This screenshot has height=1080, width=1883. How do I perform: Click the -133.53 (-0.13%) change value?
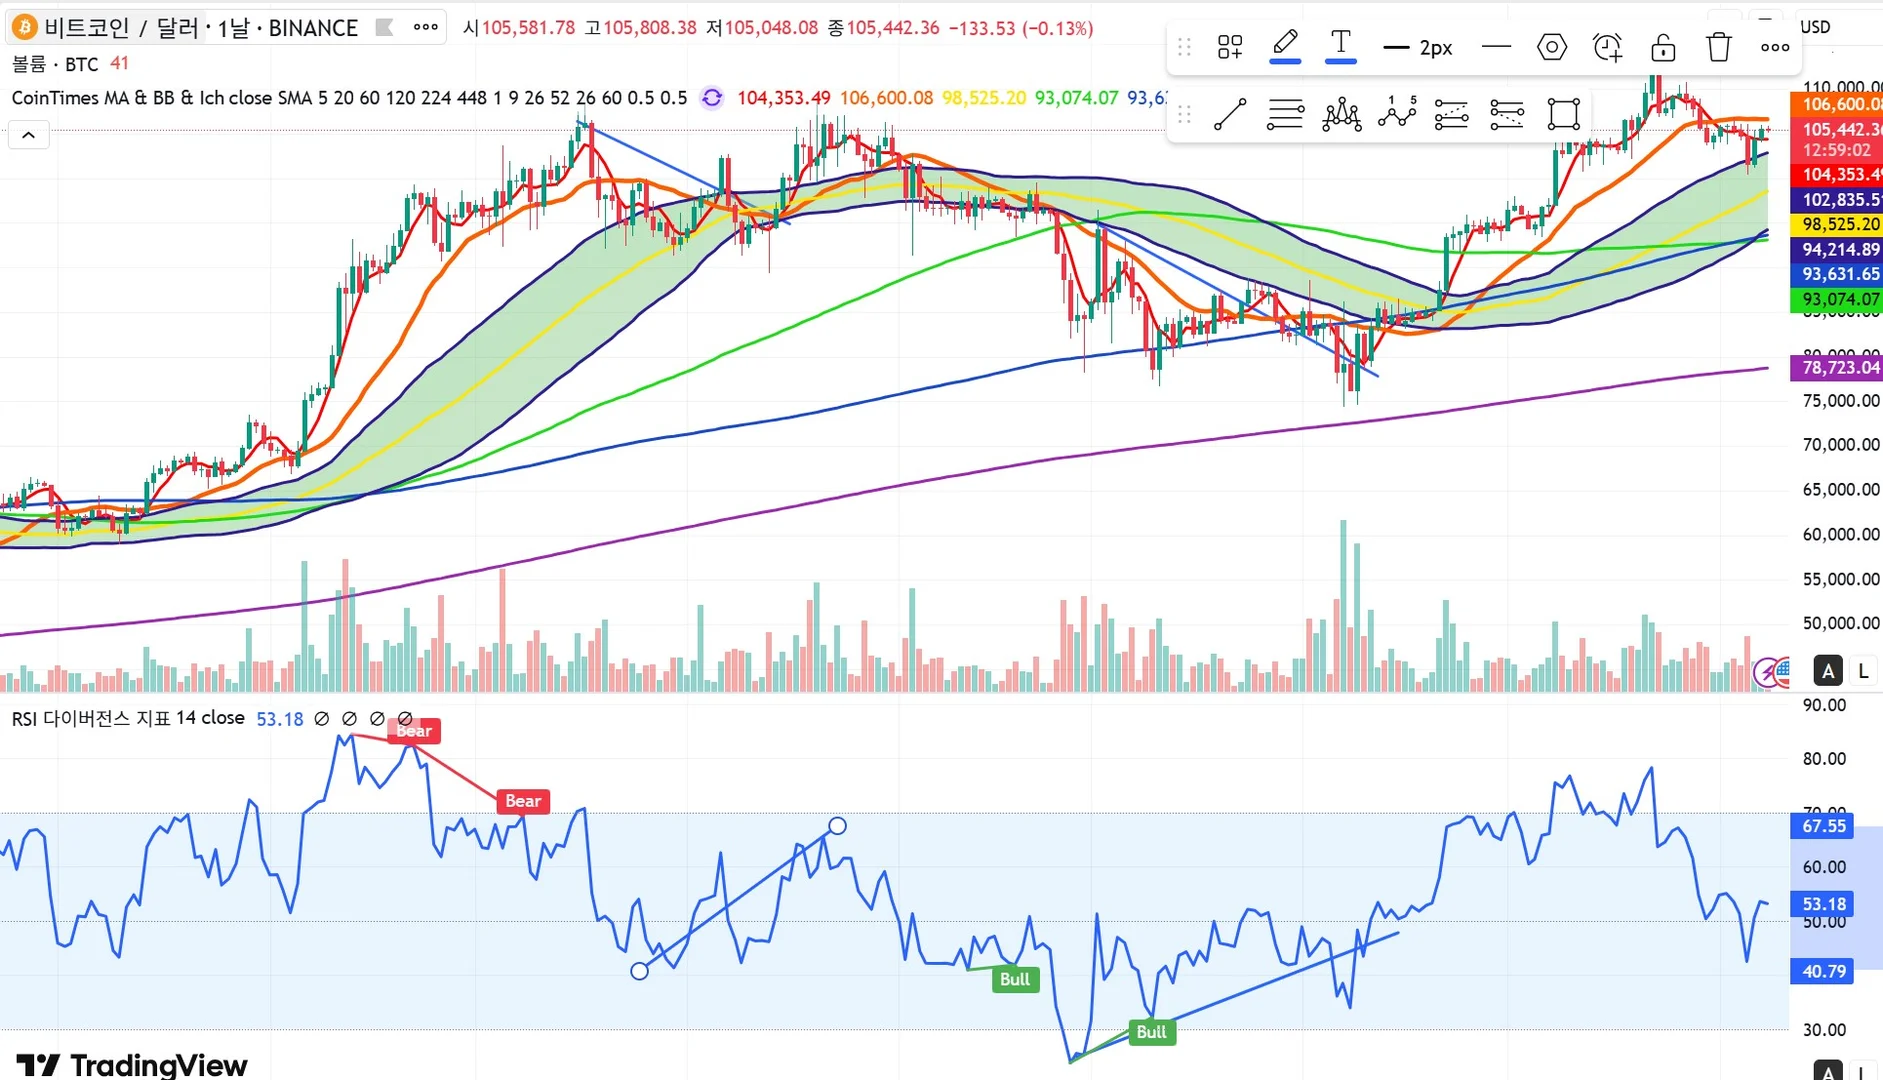tap(1021, 28)
